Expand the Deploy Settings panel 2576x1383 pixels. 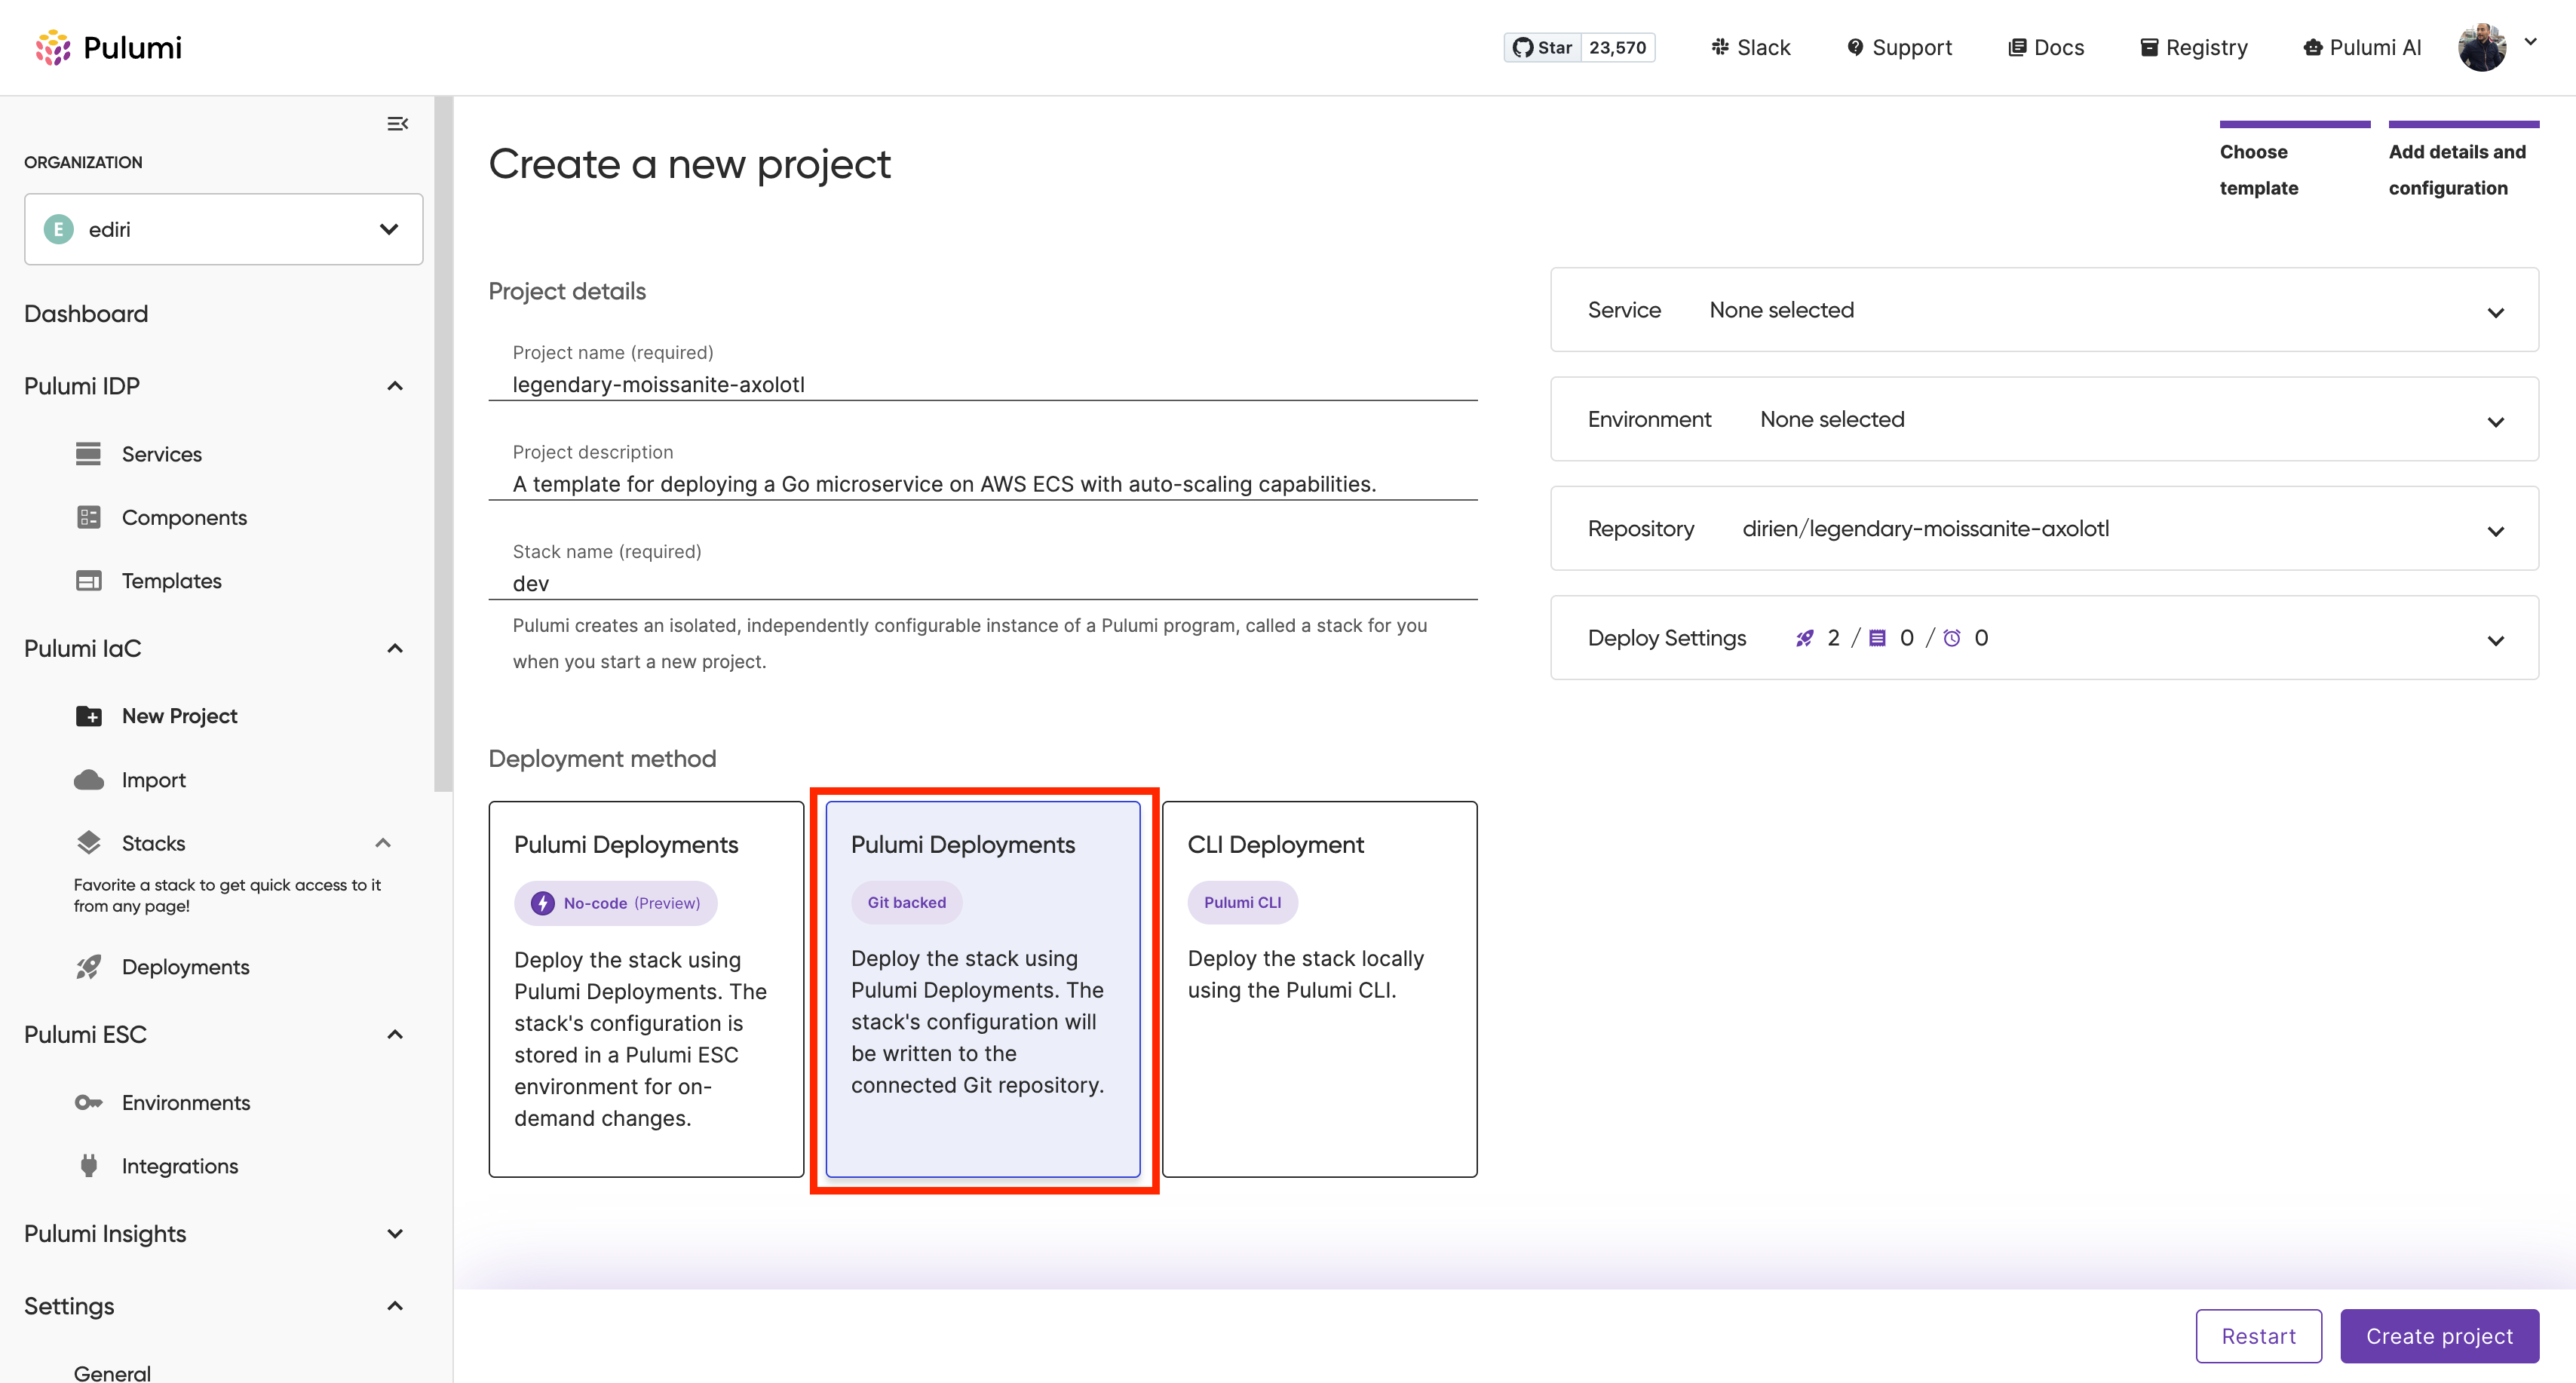(2044, 638)
